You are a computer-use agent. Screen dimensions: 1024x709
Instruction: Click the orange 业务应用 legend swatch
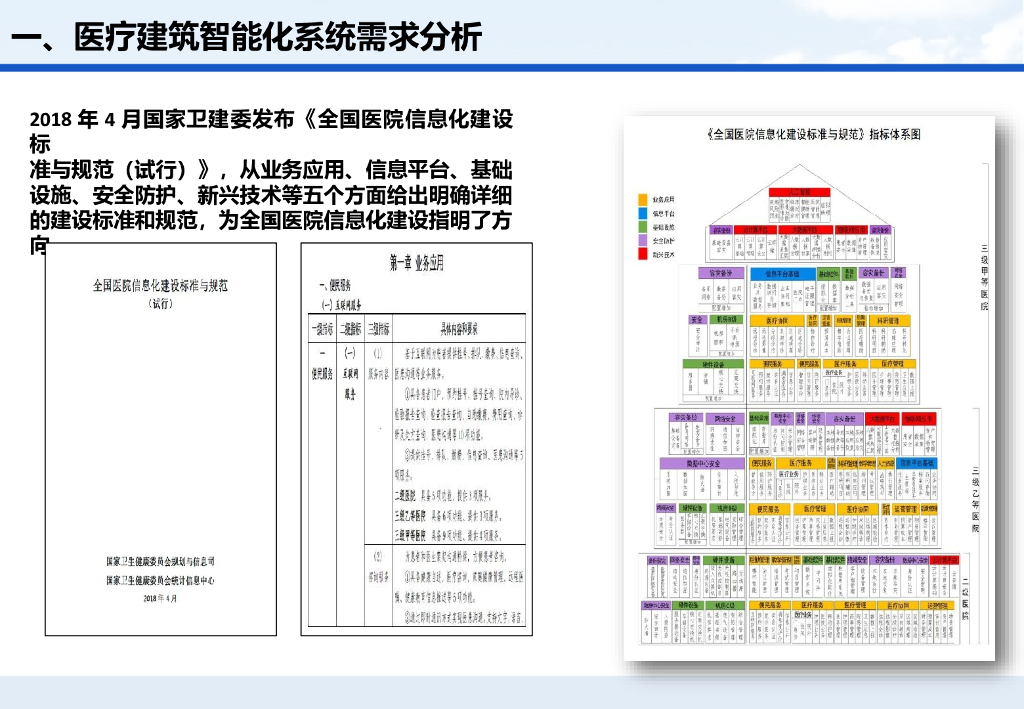[643, 200]
